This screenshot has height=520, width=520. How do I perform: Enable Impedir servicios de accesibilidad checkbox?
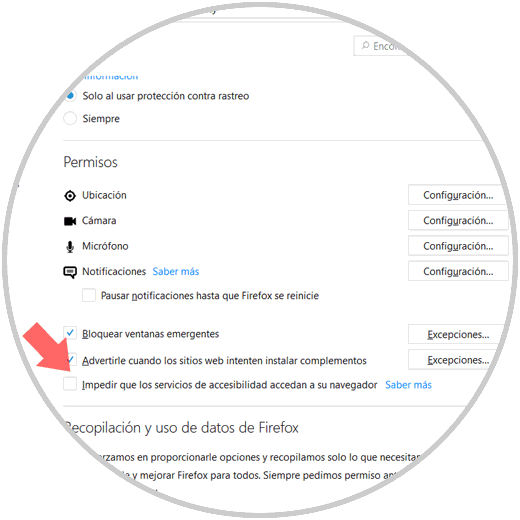click(70, 384)
